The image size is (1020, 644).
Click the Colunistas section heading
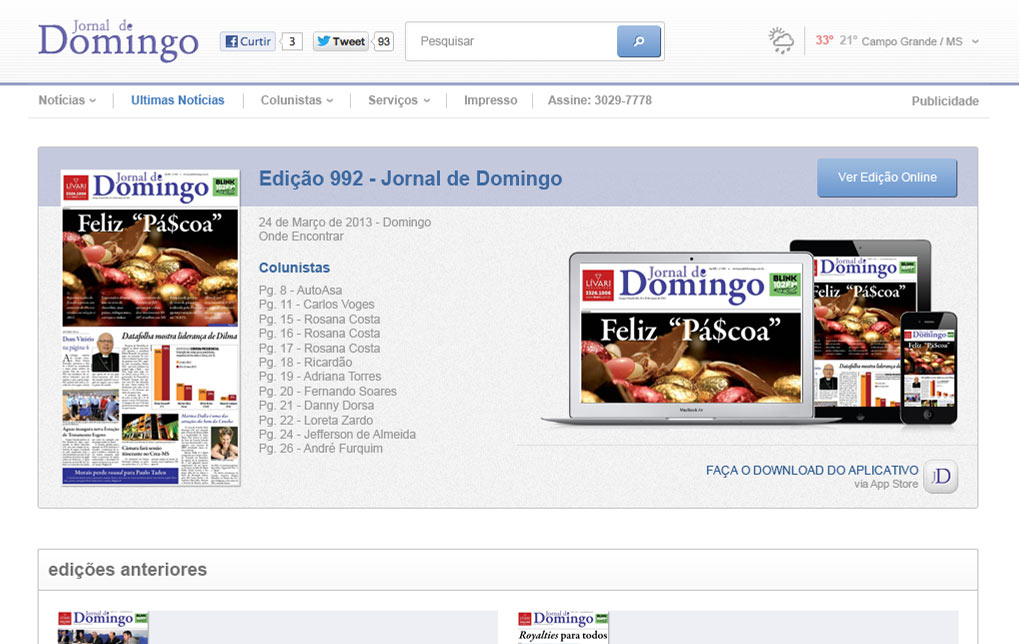tap(294, 267)
